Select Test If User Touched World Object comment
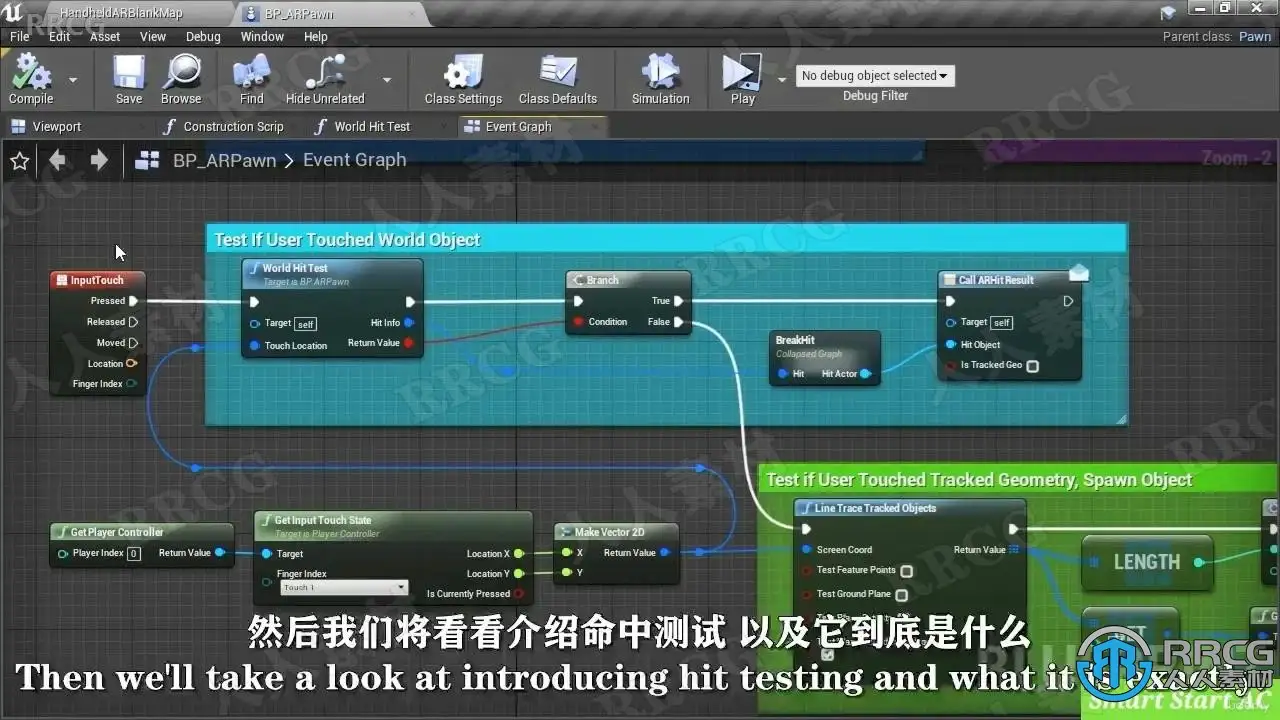The height and width of the screenshot is (720, 1280). pyautogui.click(x=666, y=240)
